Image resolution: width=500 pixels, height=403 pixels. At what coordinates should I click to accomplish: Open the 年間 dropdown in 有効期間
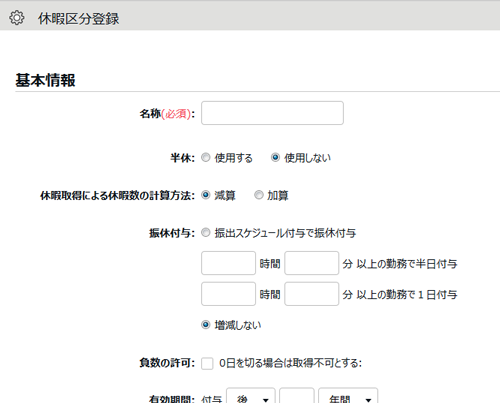pos(348,395)
